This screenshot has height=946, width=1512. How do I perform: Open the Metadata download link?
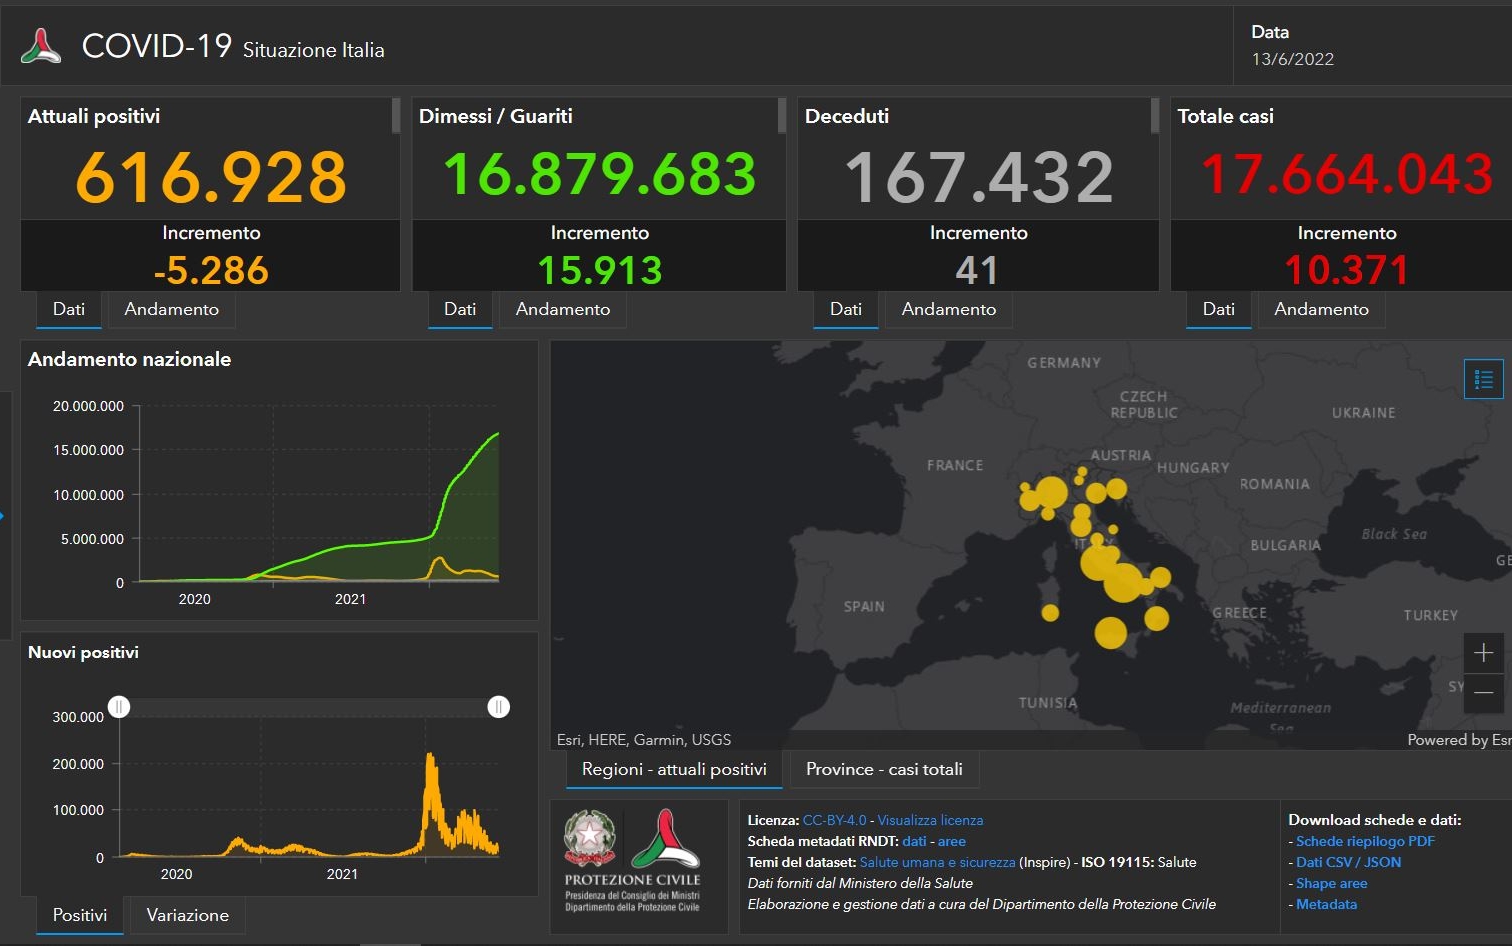(x=1326, y=904)
